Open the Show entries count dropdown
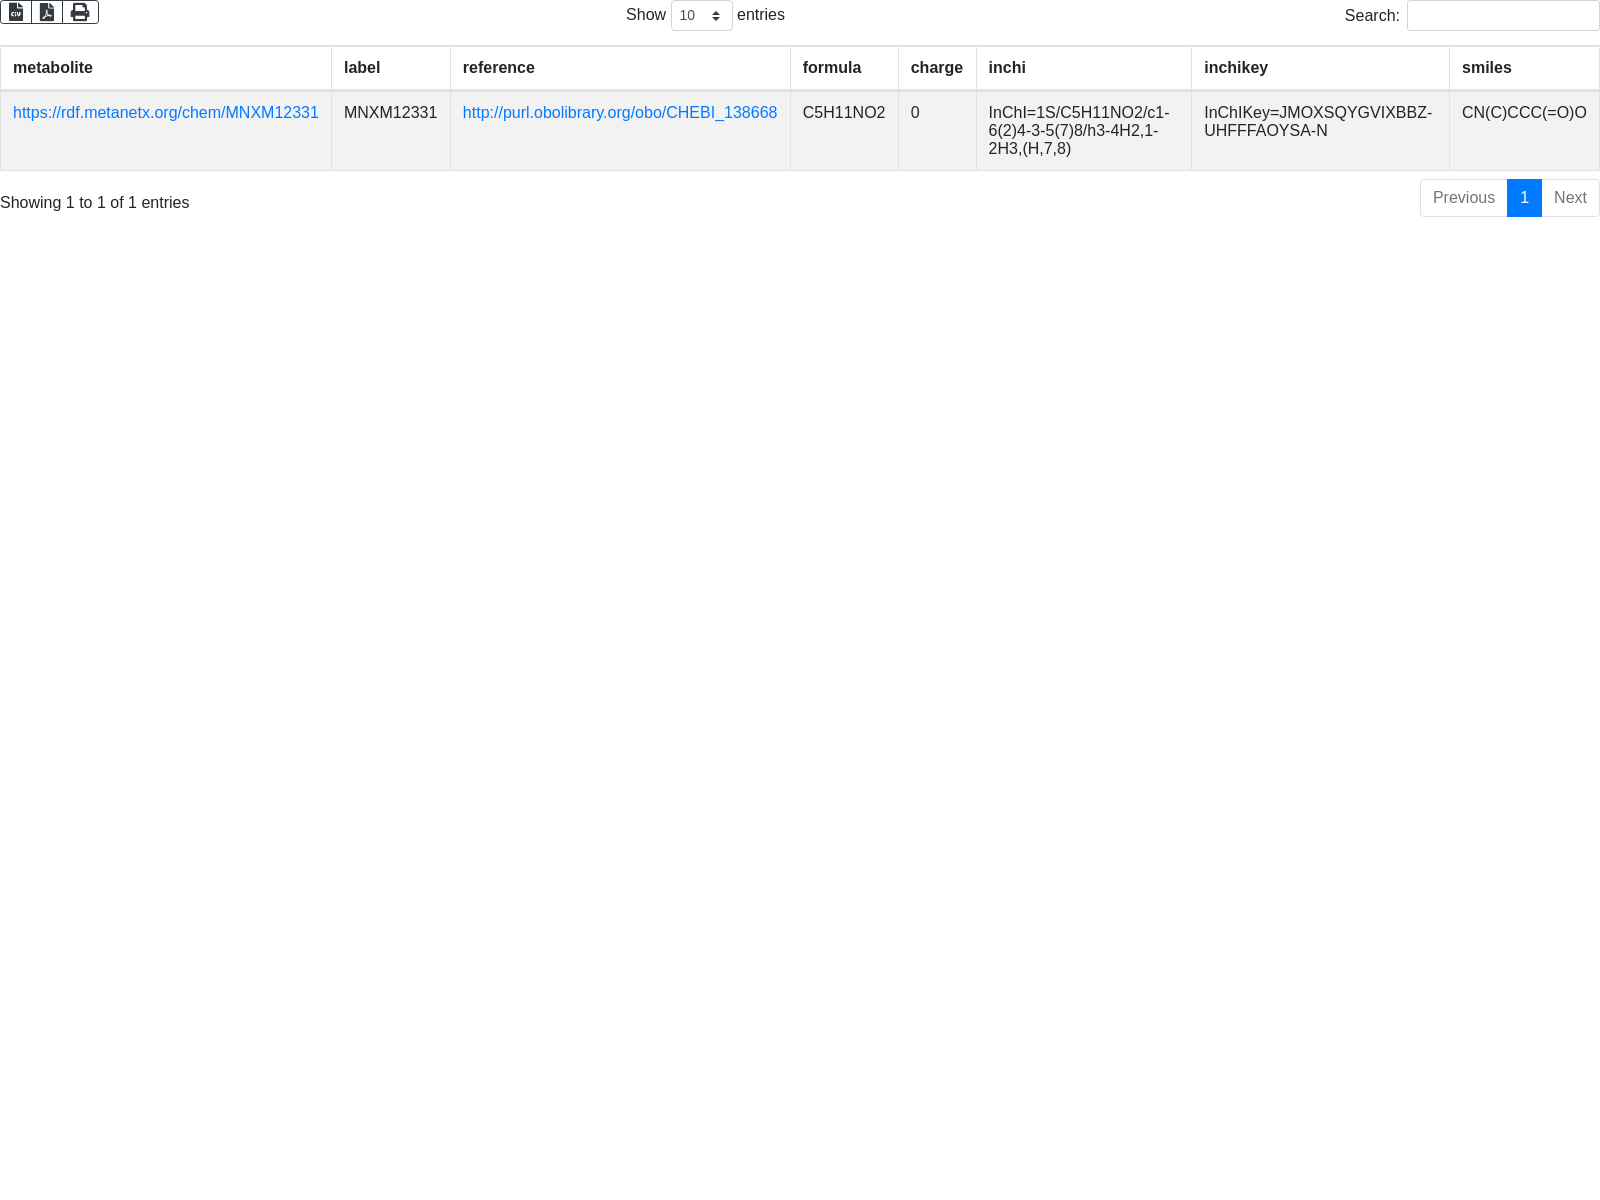The width and height of the screenshot is (1600, 1200). 701,16
